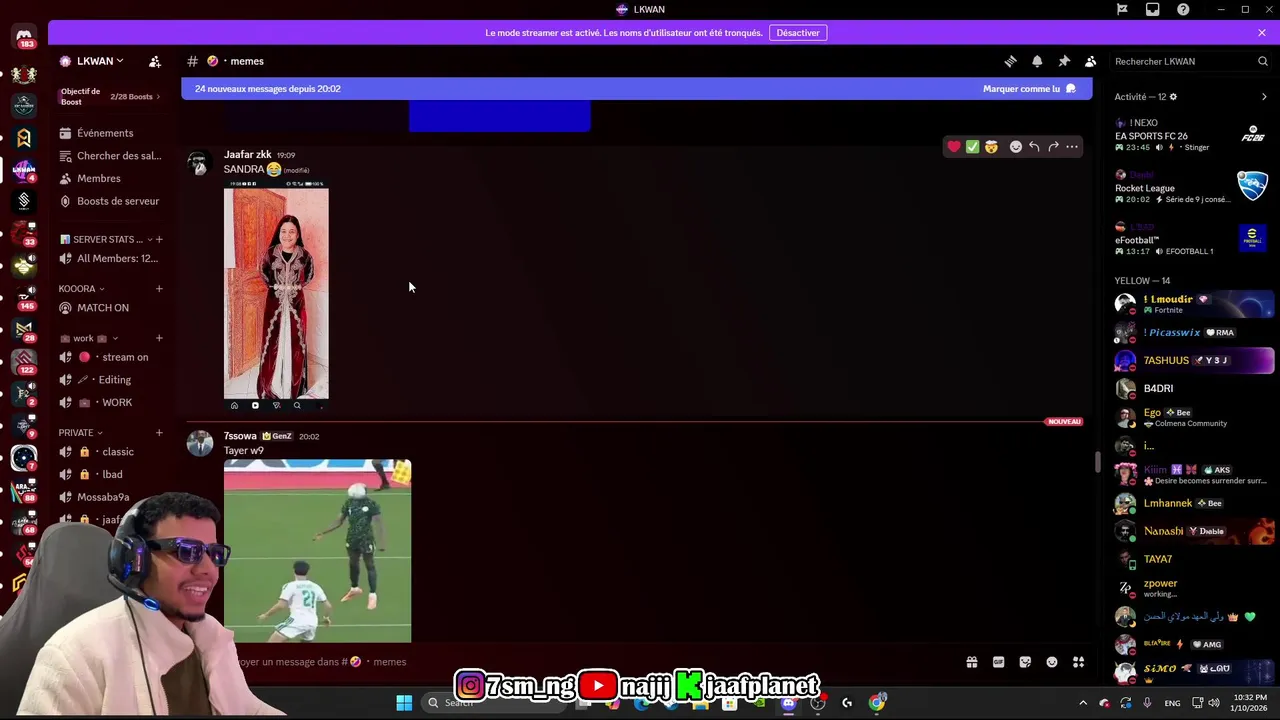Open the gift icon in message bar
The height and width of the screenshot is (720, 1280).
[971, 662]
